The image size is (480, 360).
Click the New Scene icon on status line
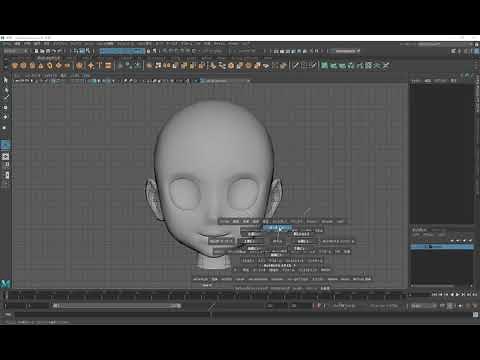[x=37, y=51]
